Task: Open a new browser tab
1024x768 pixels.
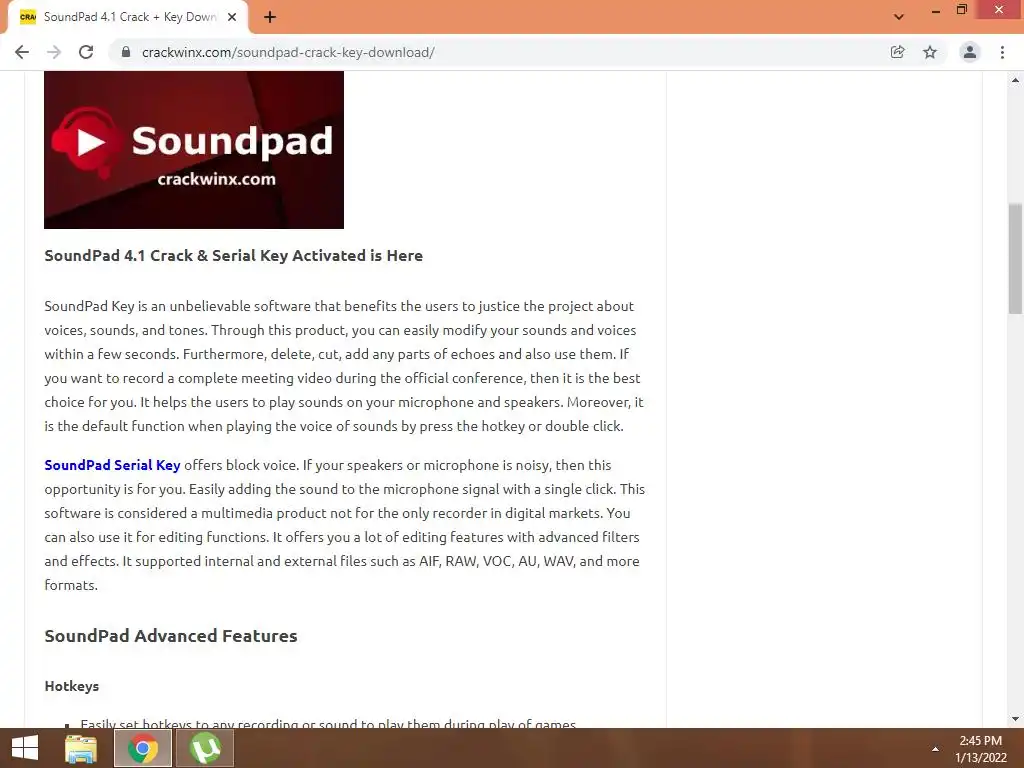Action: pos(270,18)
